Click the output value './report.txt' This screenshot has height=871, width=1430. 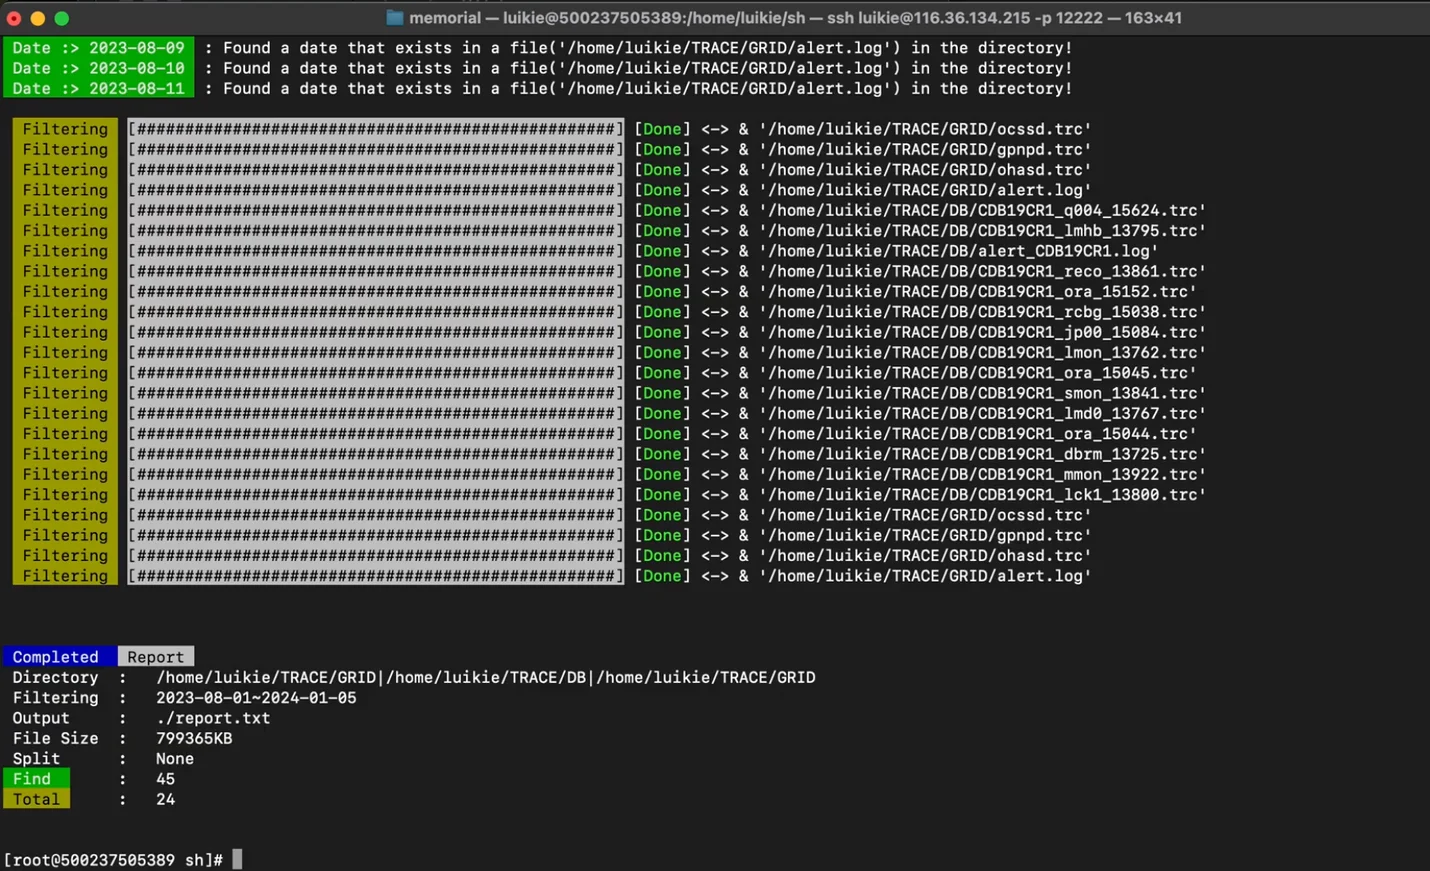213,718
